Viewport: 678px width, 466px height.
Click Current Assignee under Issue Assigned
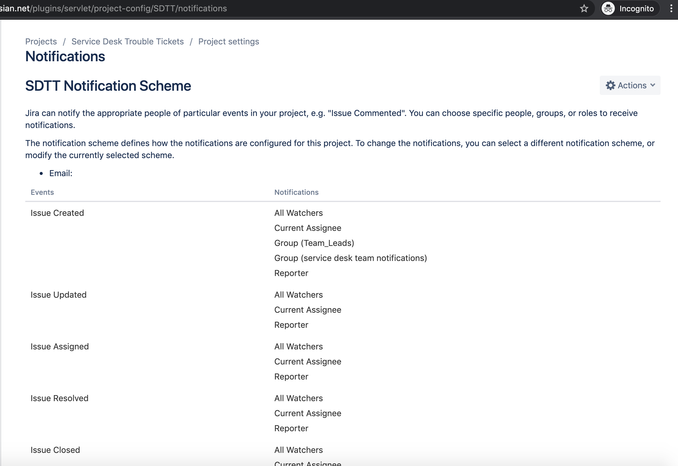(x=307, y=362)
